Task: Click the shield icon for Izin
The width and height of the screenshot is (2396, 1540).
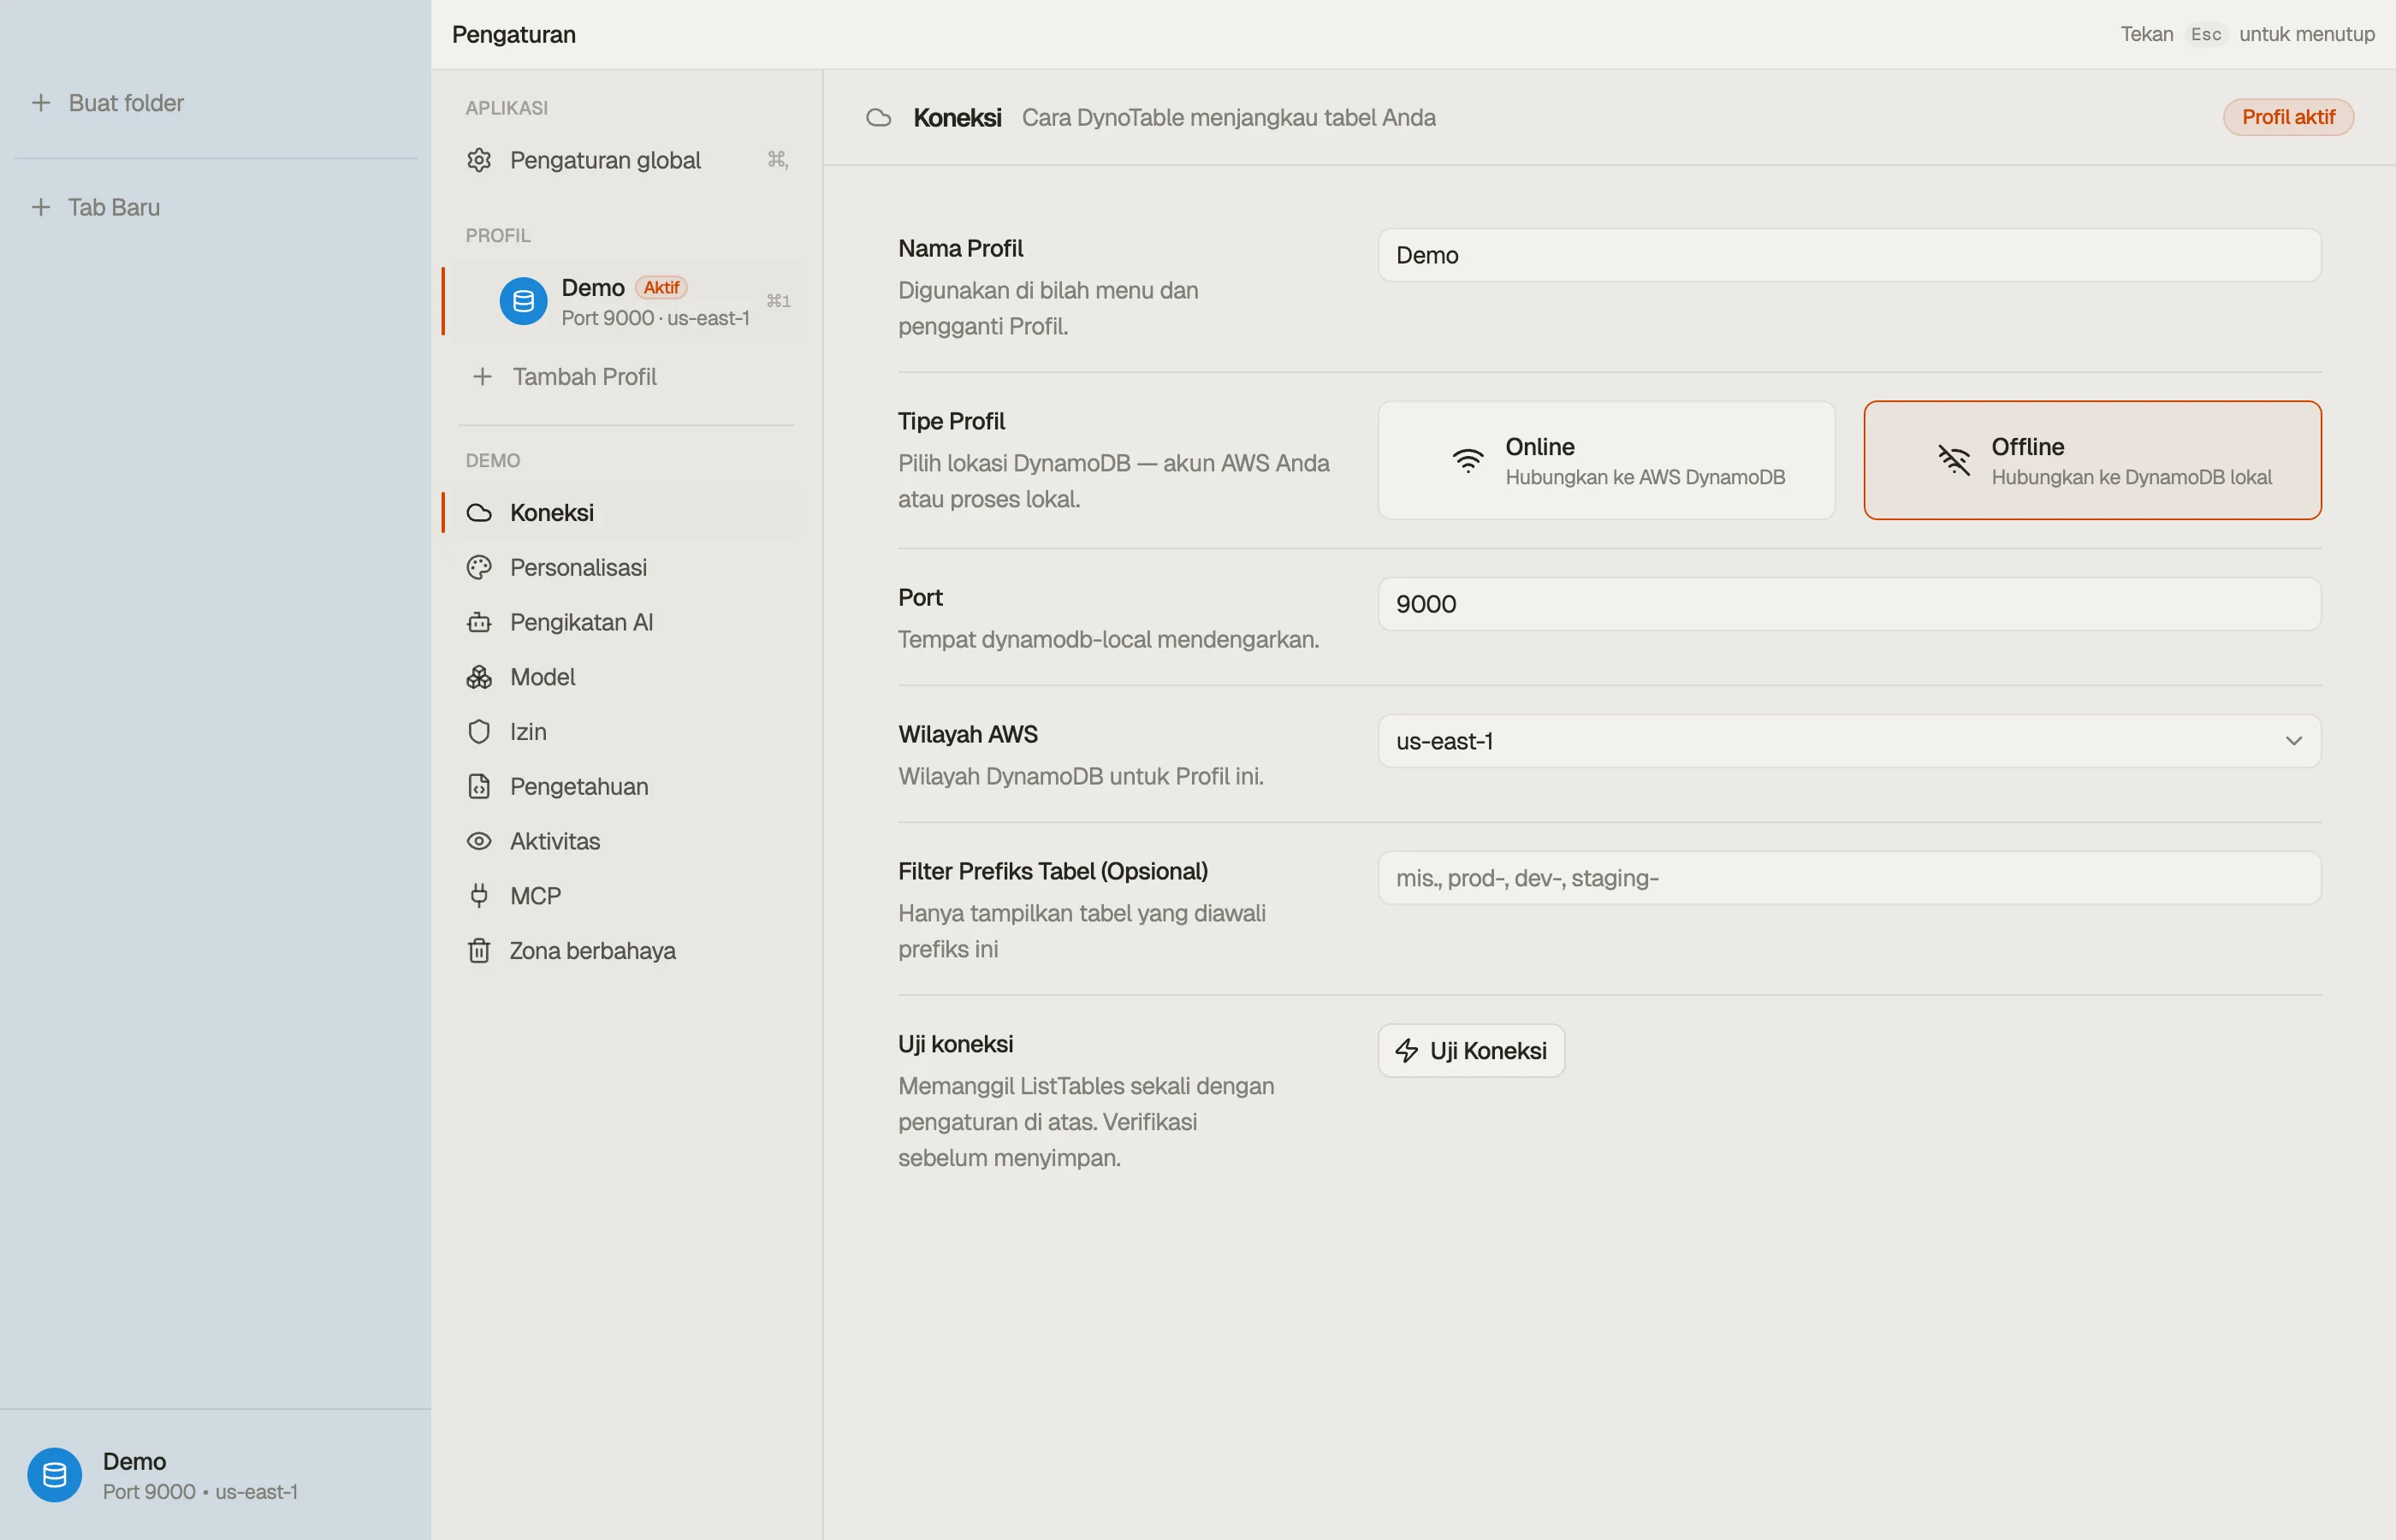Action: tap(479, 732)
